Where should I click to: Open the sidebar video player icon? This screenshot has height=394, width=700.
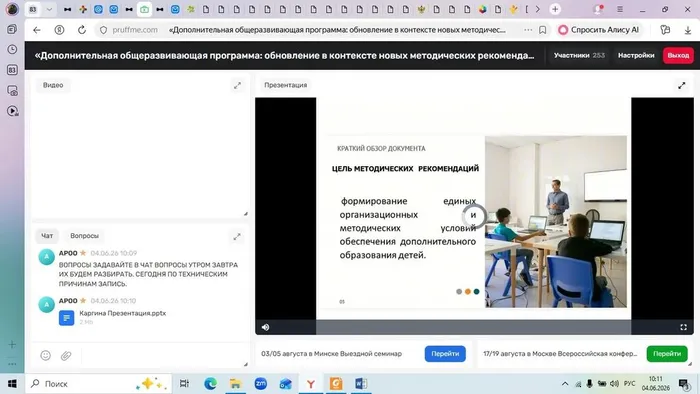(x=12, y=111)
